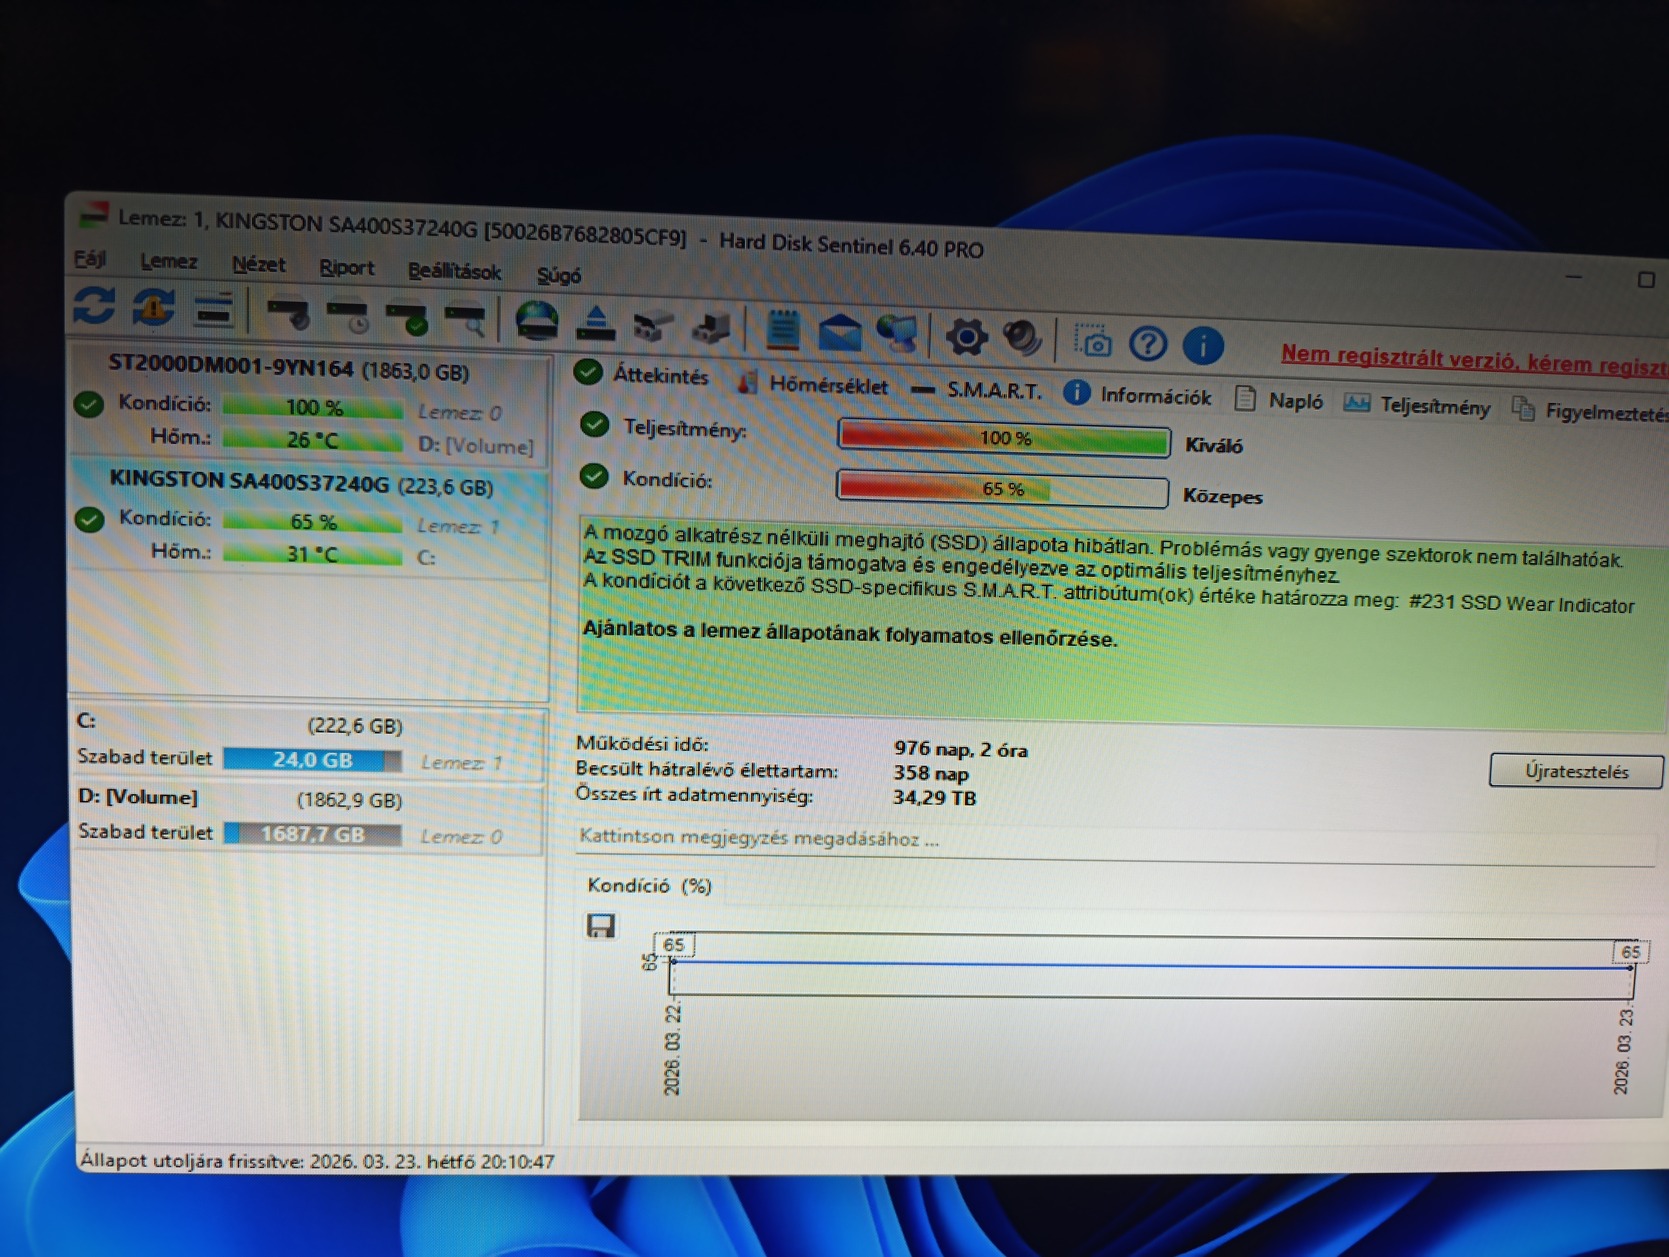
Task: Click the blue envelope e-mail icon
Action: (x=840, y=332)
